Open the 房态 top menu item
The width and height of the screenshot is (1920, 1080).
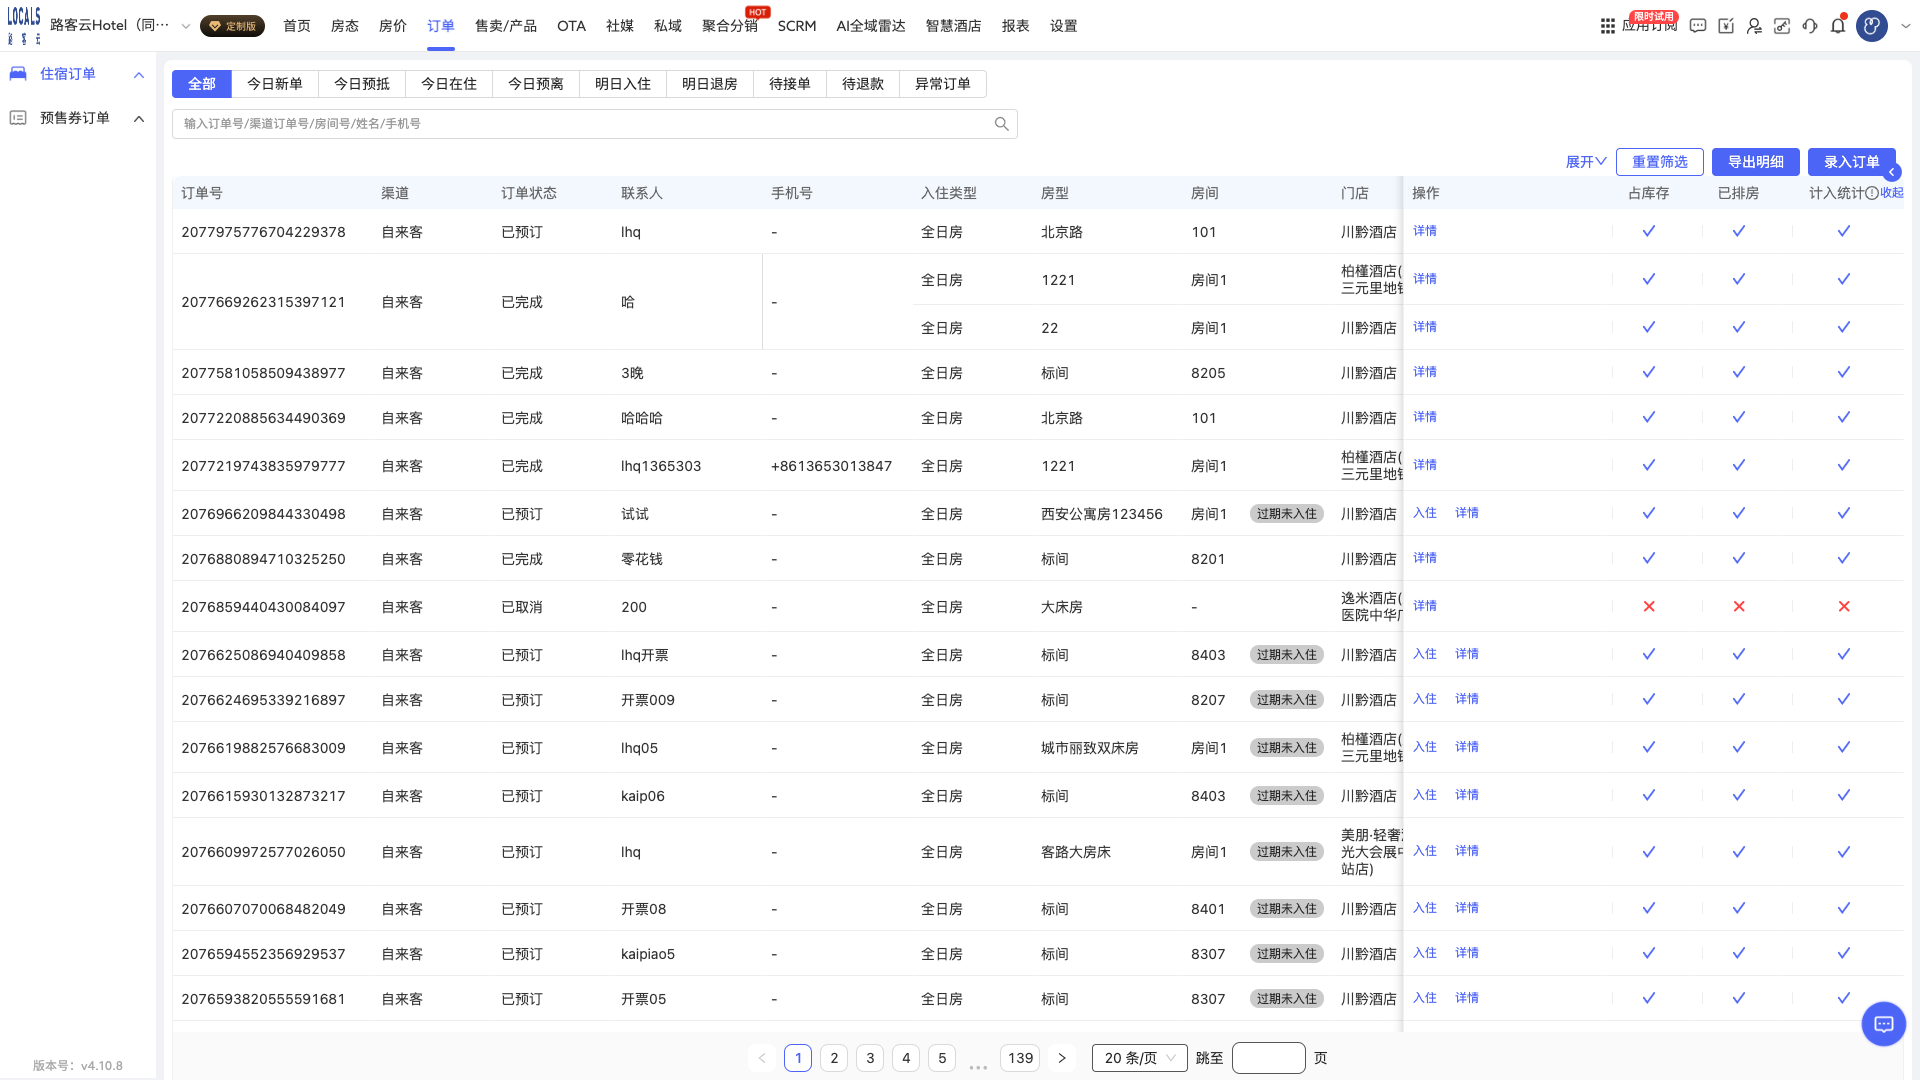coord(345,26)
